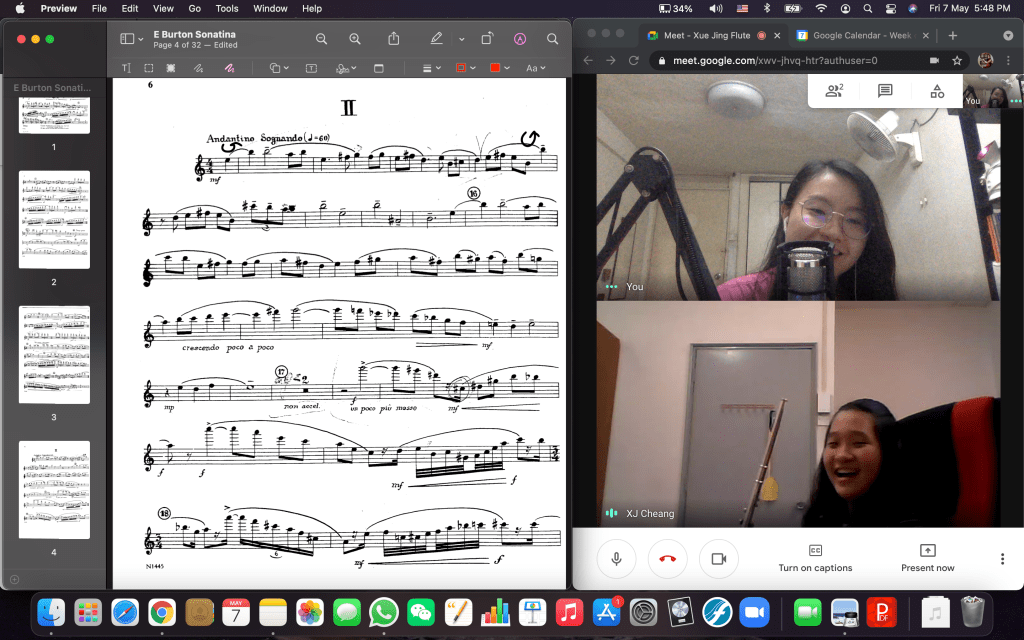The width and height of the screenshot is (1024, 640).
Task: Turn off the camera in Meet
Action: (717, 559)
